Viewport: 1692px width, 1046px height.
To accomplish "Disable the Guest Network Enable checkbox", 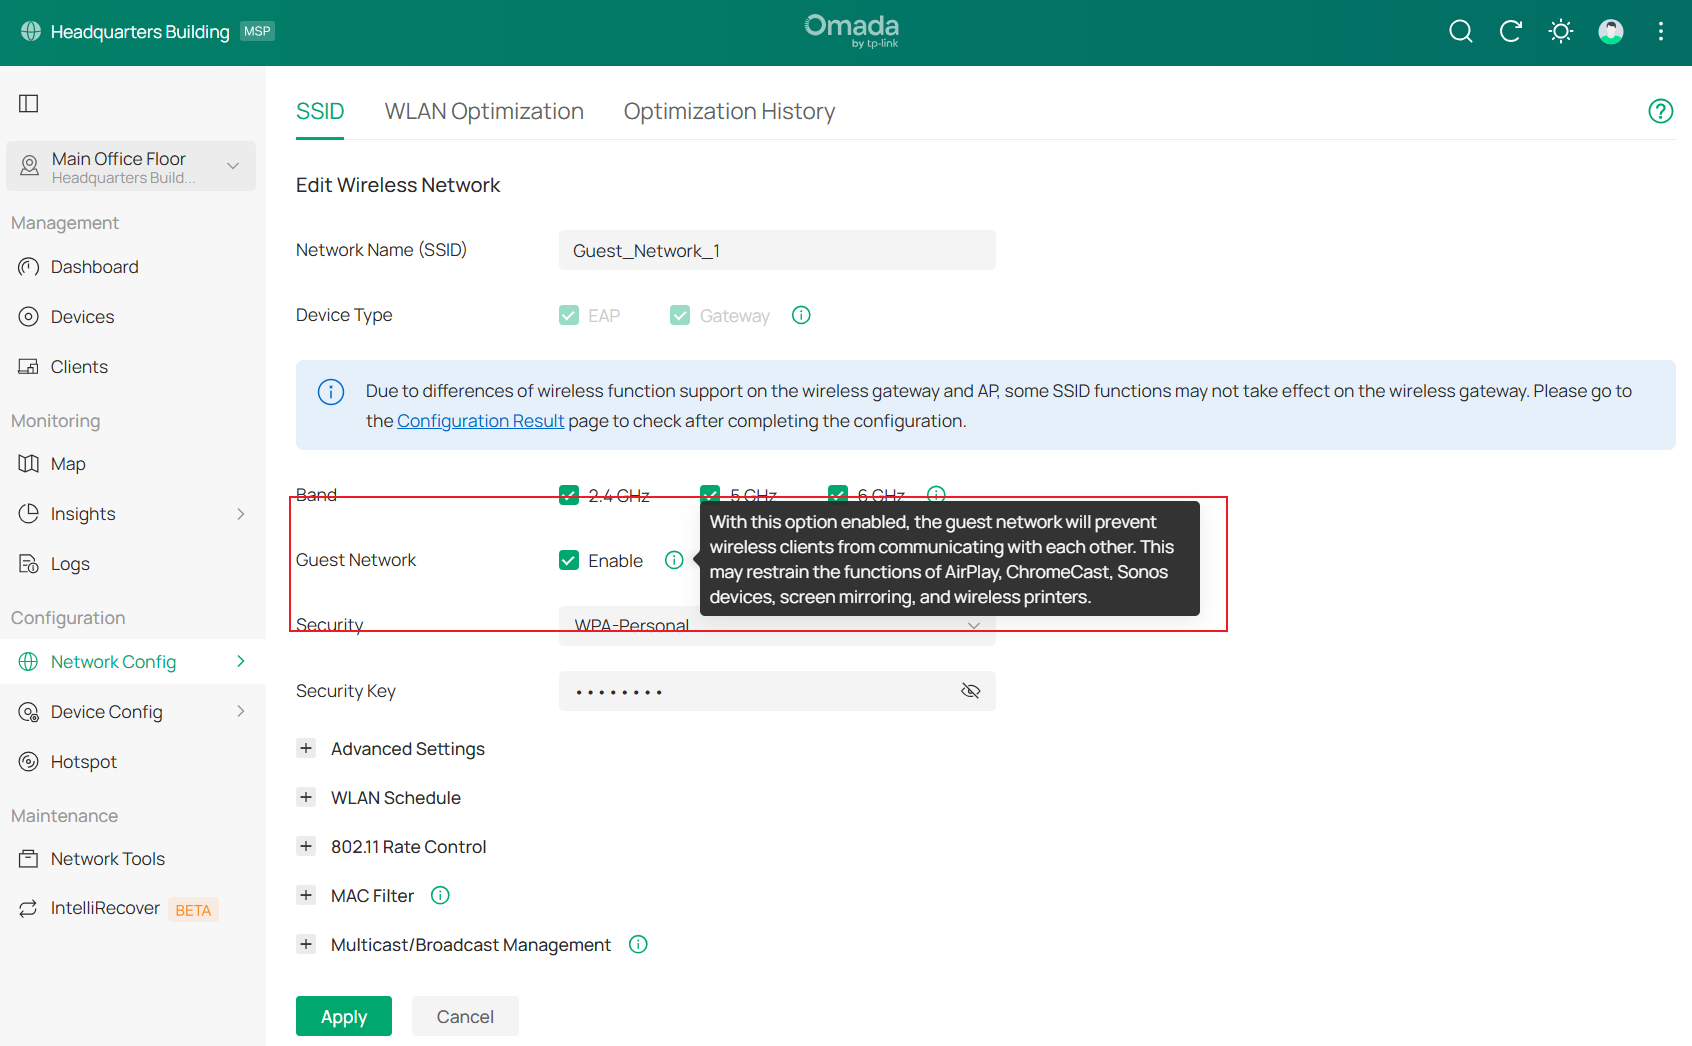I will (569, 560).
